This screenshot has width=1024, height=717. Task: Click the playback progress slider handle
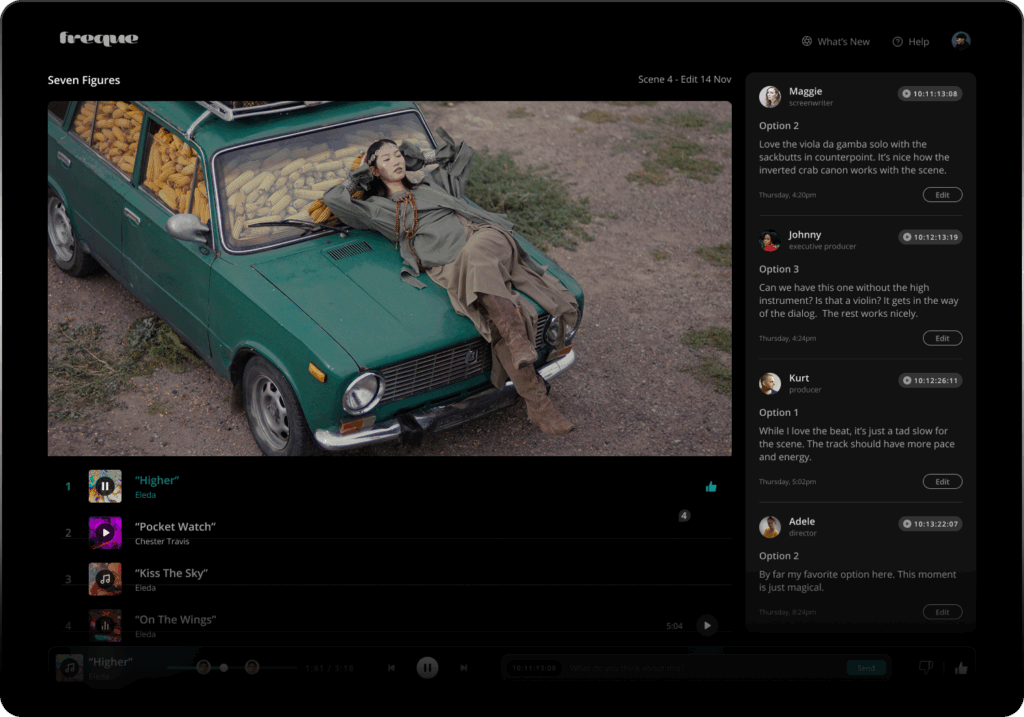[223, 667]
